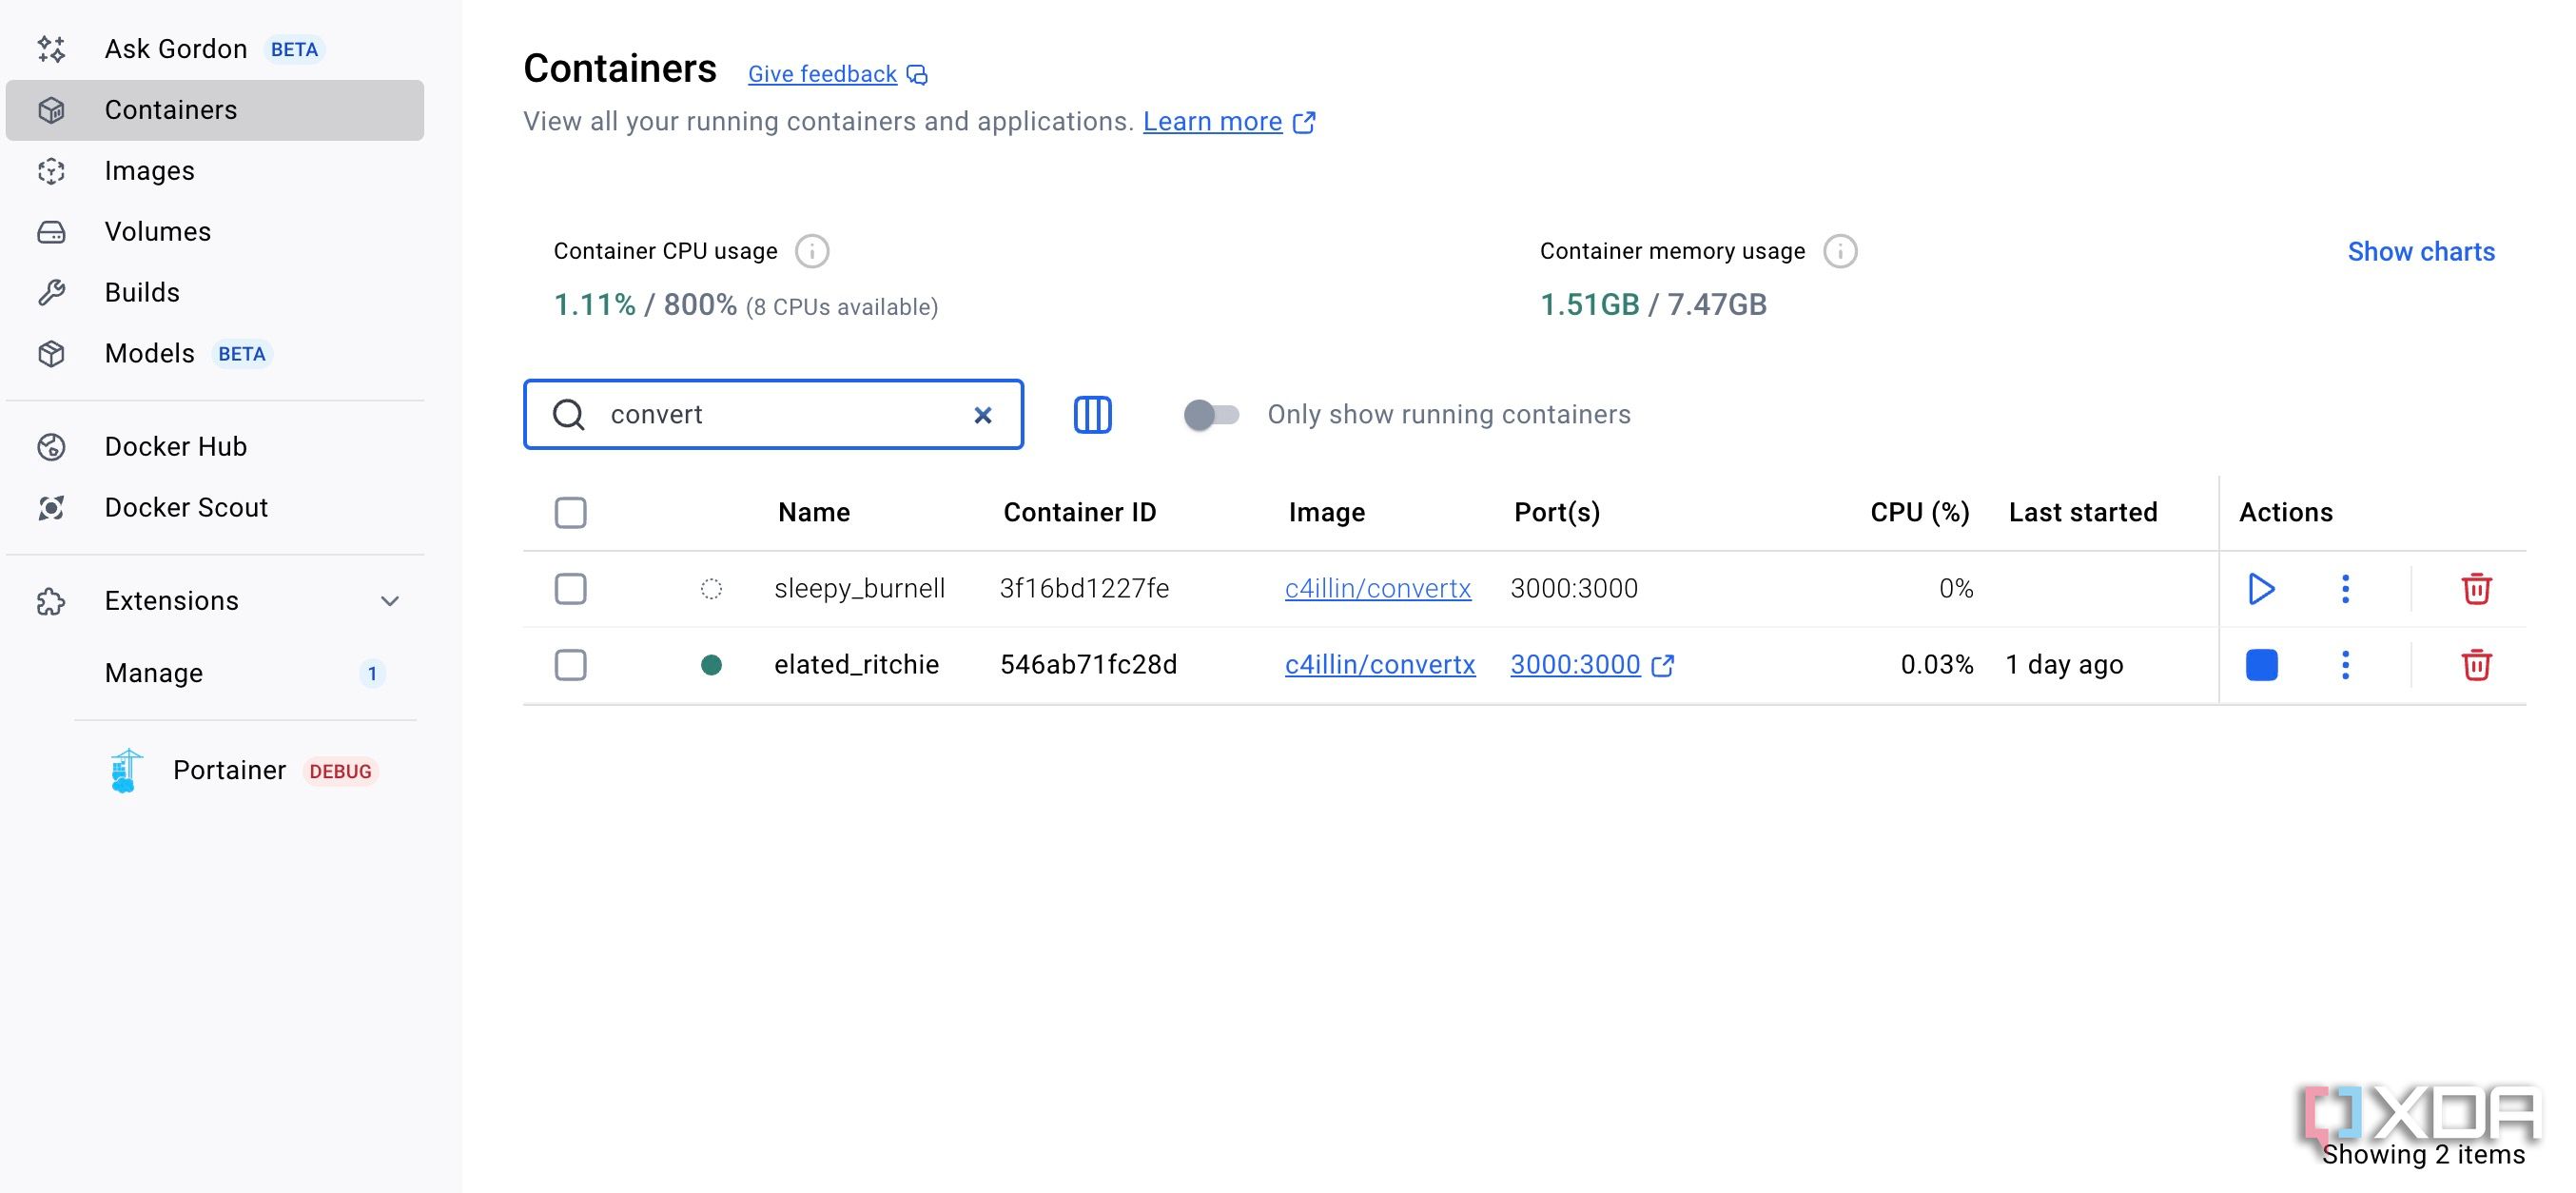The height and width of the screenshot is (1193, 2576).
Task: Click into the convert search field
Action: click(775, 414)
